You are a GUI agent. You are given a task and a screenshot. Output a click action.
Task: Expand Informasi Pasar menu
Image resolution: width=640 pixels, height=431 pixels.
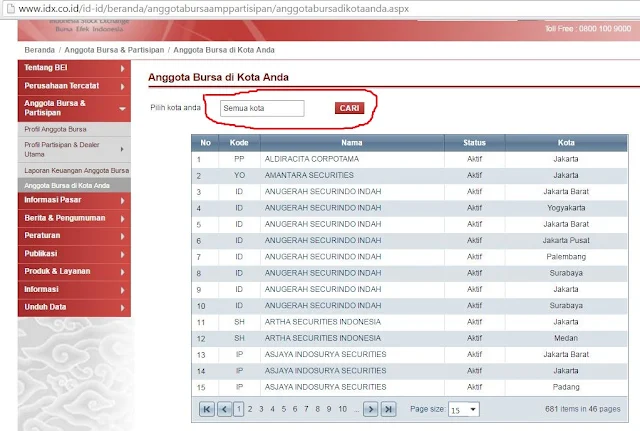122,200
